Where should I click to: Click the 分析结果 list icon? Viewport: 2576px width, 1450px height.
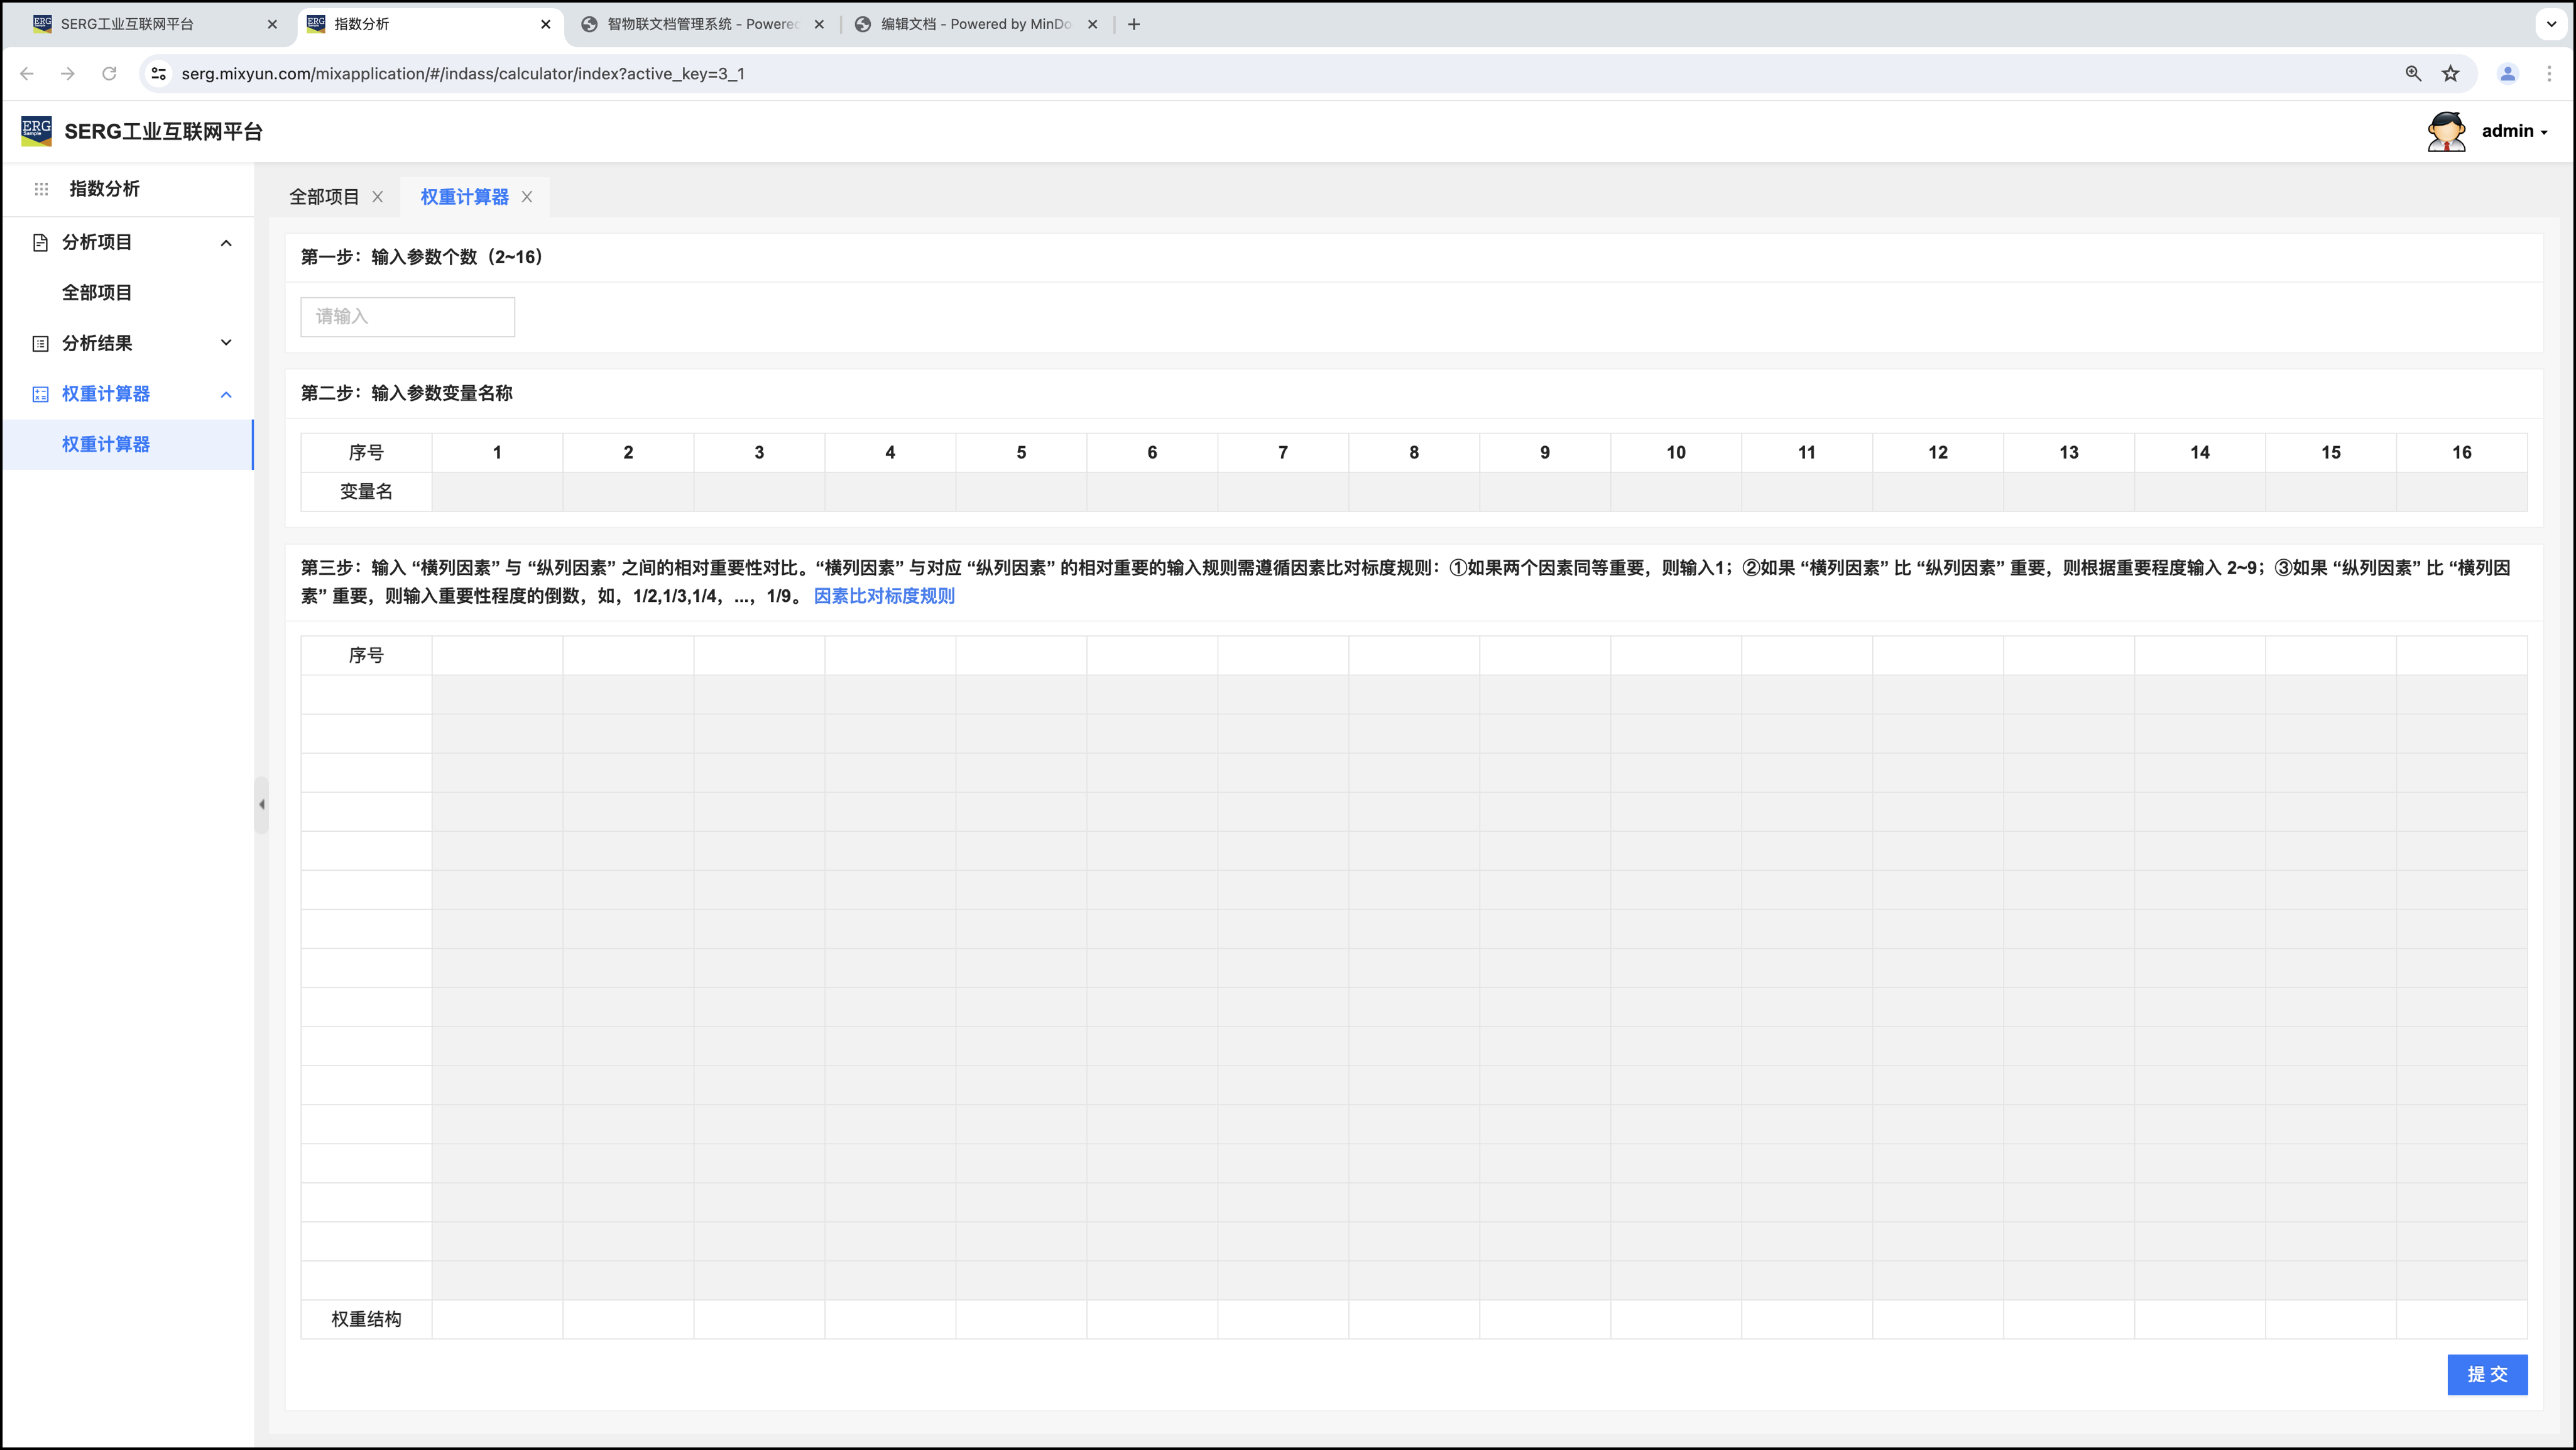pos(40,343)
